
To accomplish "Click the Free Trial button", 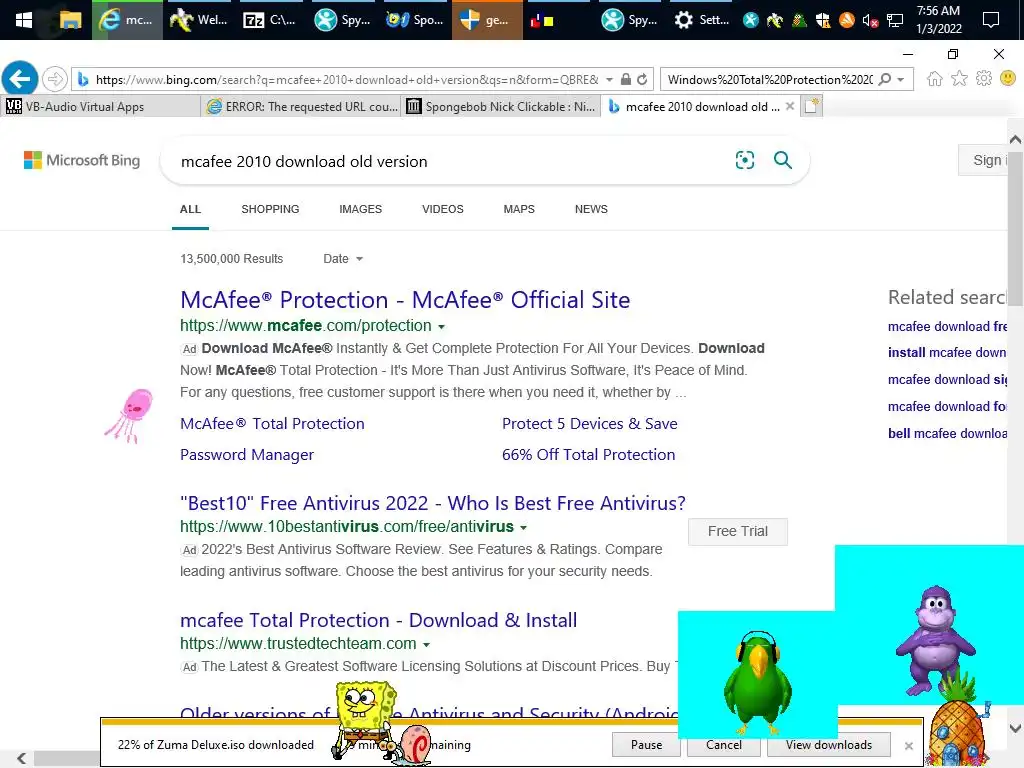I will coord(737,531).
